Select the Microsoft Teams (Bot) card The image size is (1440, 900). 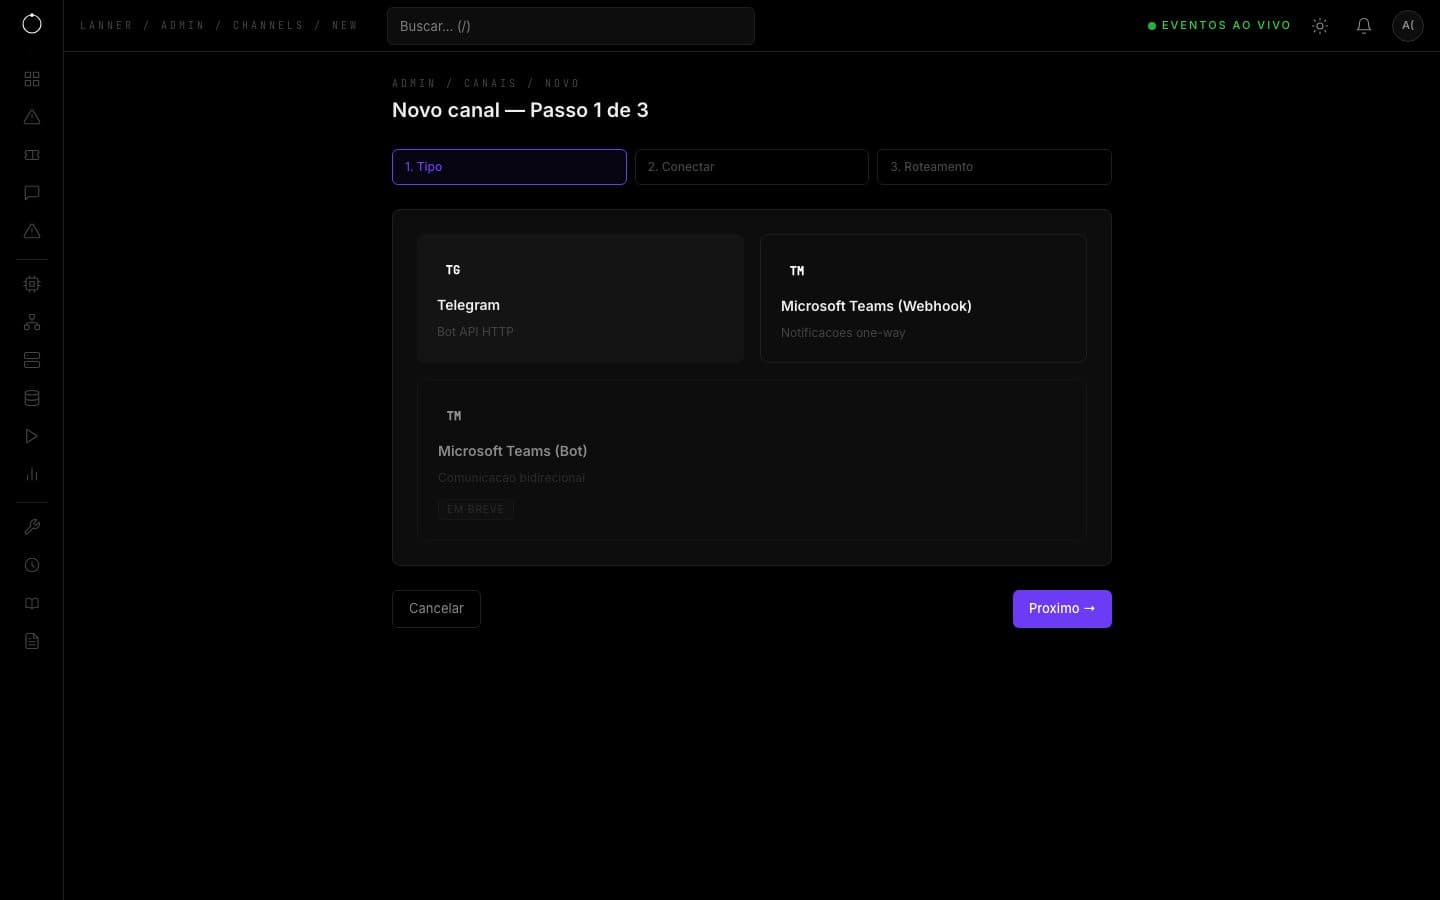click(x=752, y=460)
